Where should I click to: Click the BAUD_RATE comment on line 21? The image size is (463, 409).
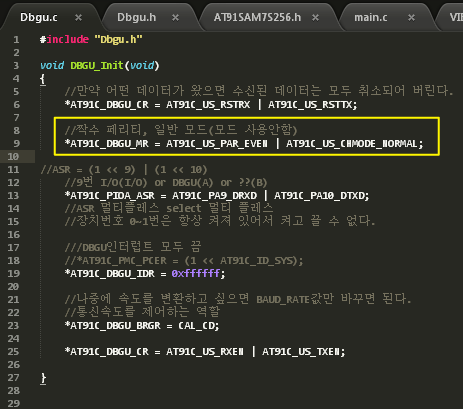pyautogui.click(x=238, y=299)
